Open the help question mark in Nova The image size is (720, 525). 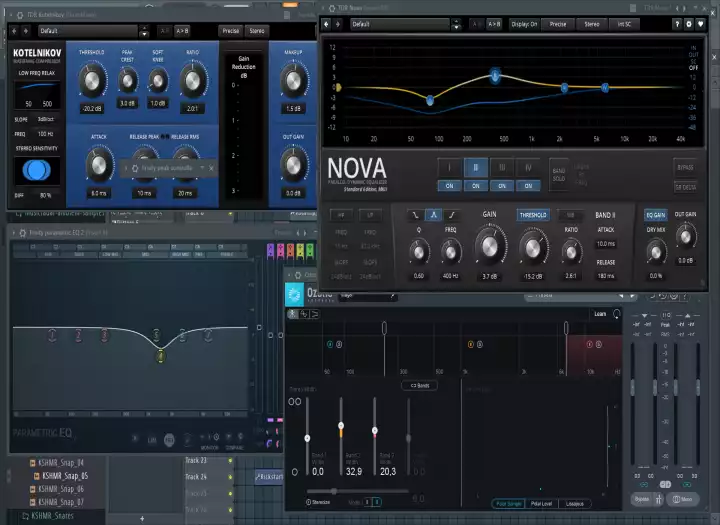tap(677, 24)
